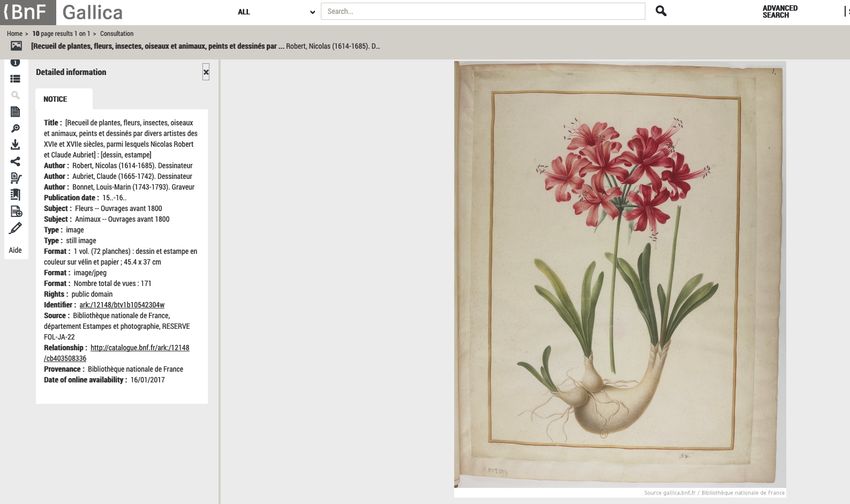Select the pencil annotation icon
Screen dimensions: 850x504
[15, 228]
